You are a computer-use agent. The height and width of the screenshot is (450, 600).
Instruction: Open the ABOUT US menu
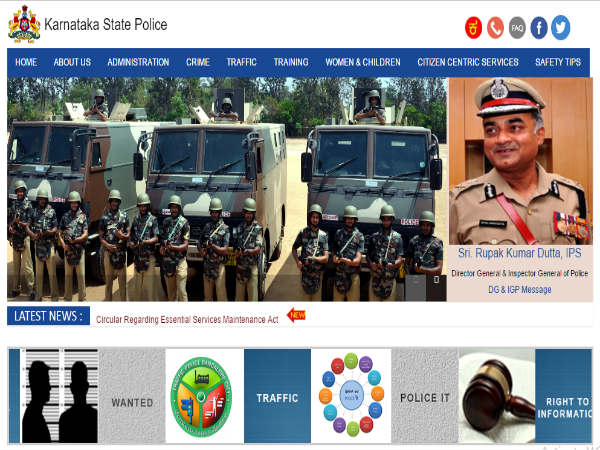point(72,62)
